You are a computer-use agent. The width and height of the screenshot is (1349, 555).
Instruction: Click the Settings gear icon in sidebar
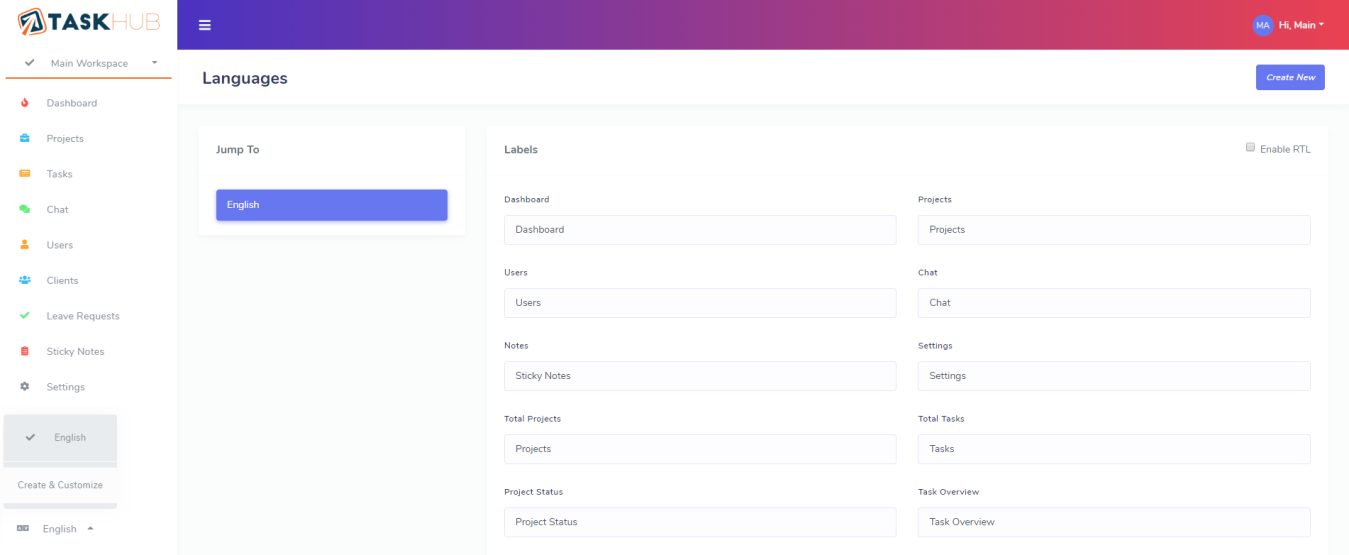coord(25,387)
